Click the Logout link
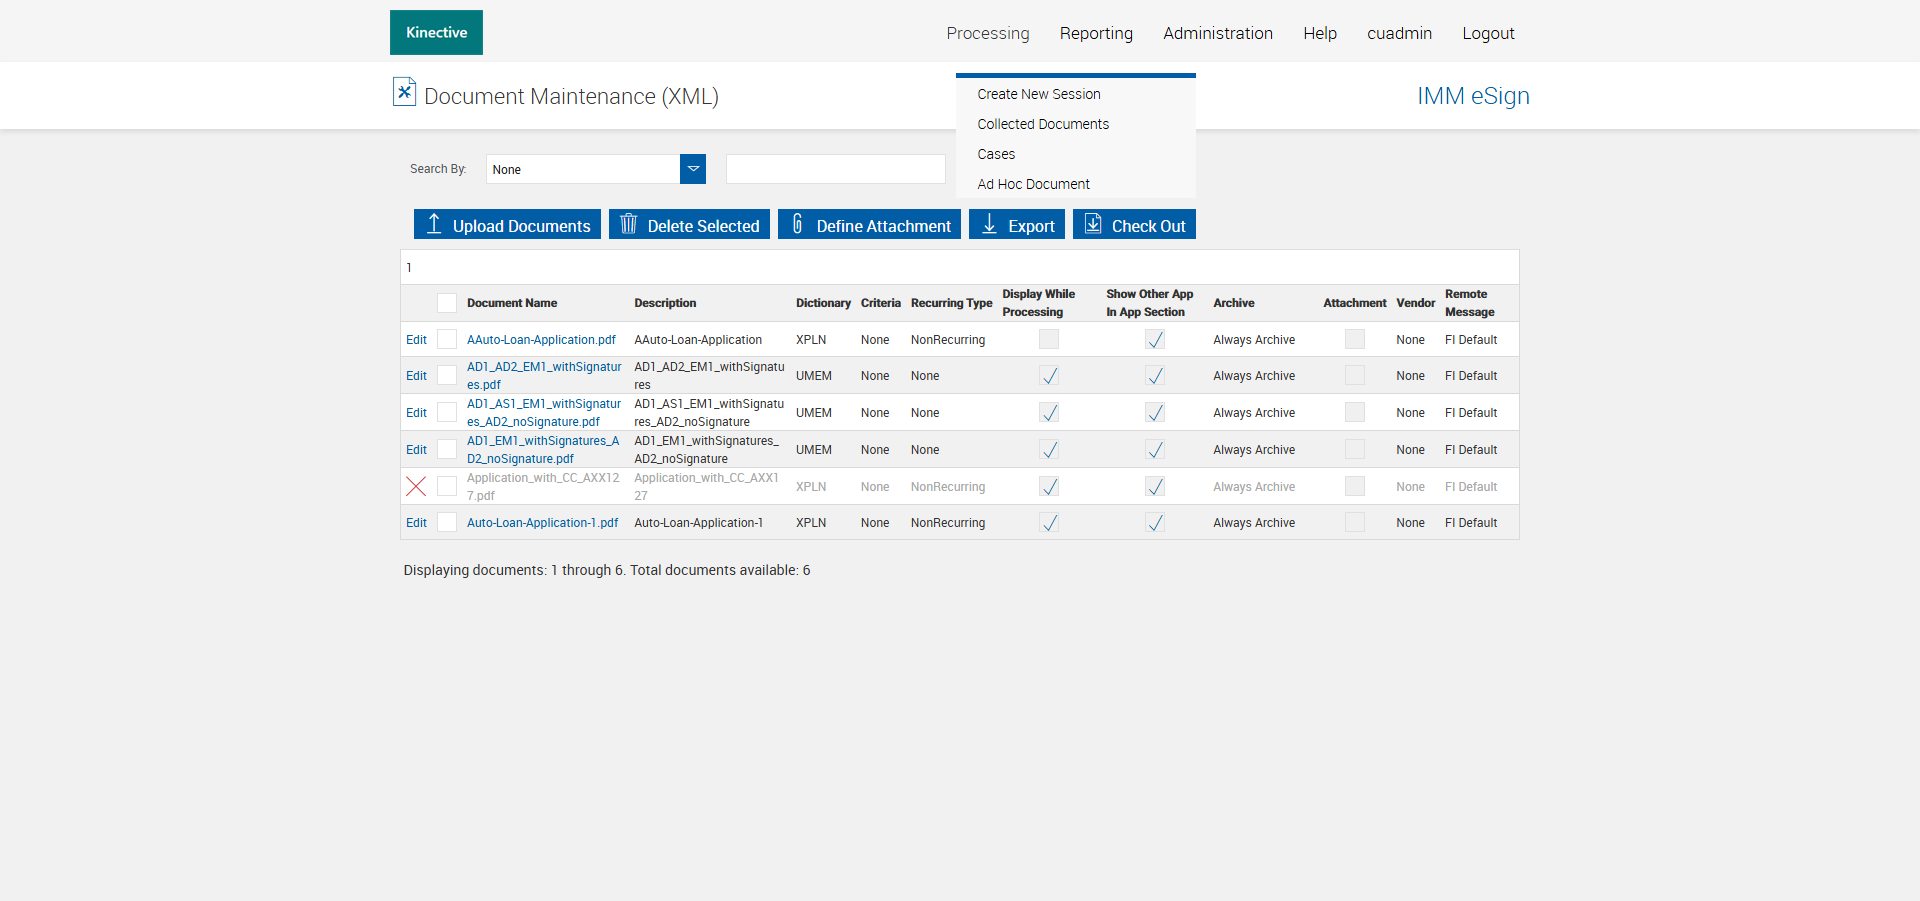The width and height of the screenshot is (1920, 901). pos(1487,33)
